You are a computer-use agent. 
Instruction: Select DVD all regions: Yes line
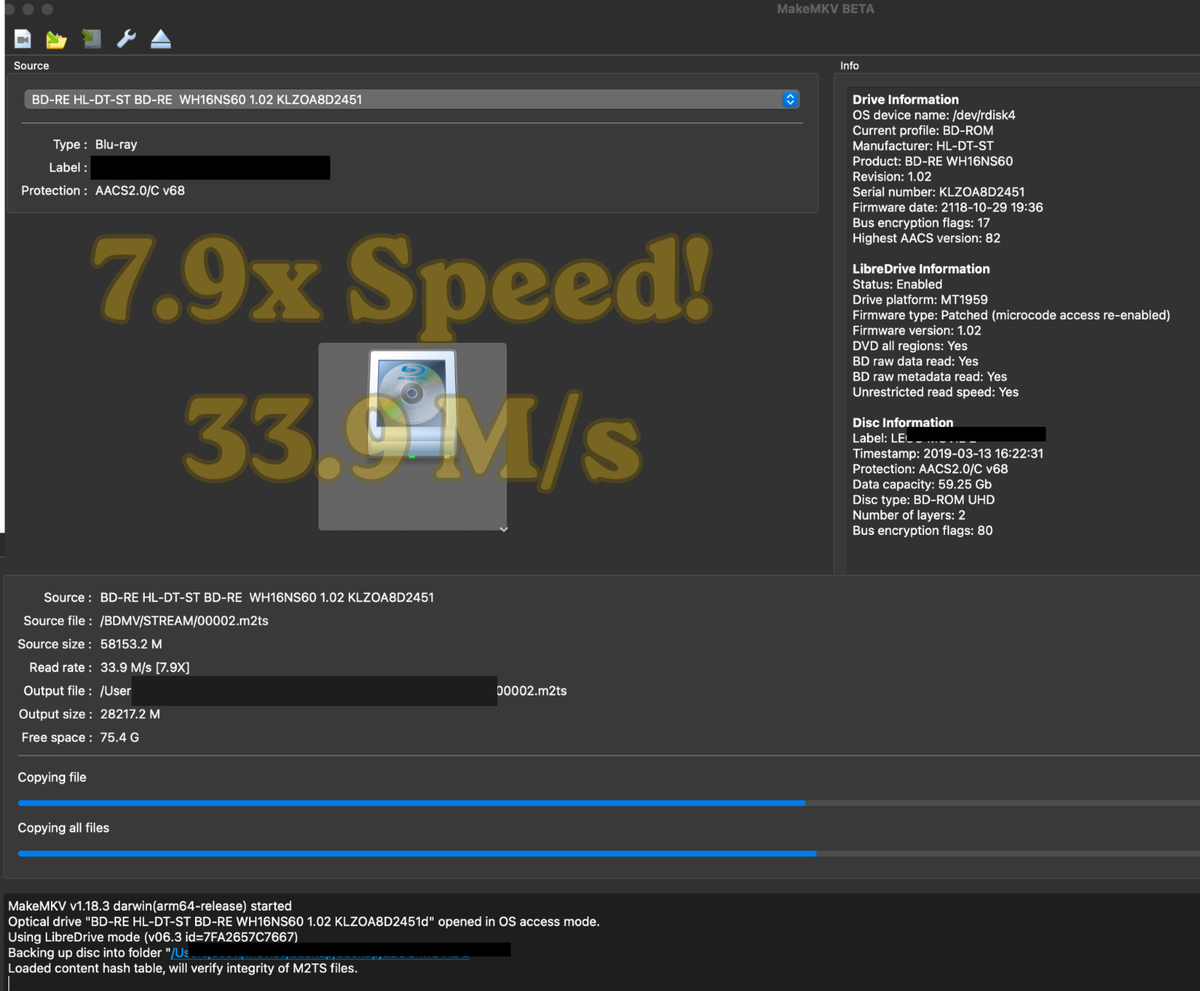pyautogui.click(x=910, y=346)
